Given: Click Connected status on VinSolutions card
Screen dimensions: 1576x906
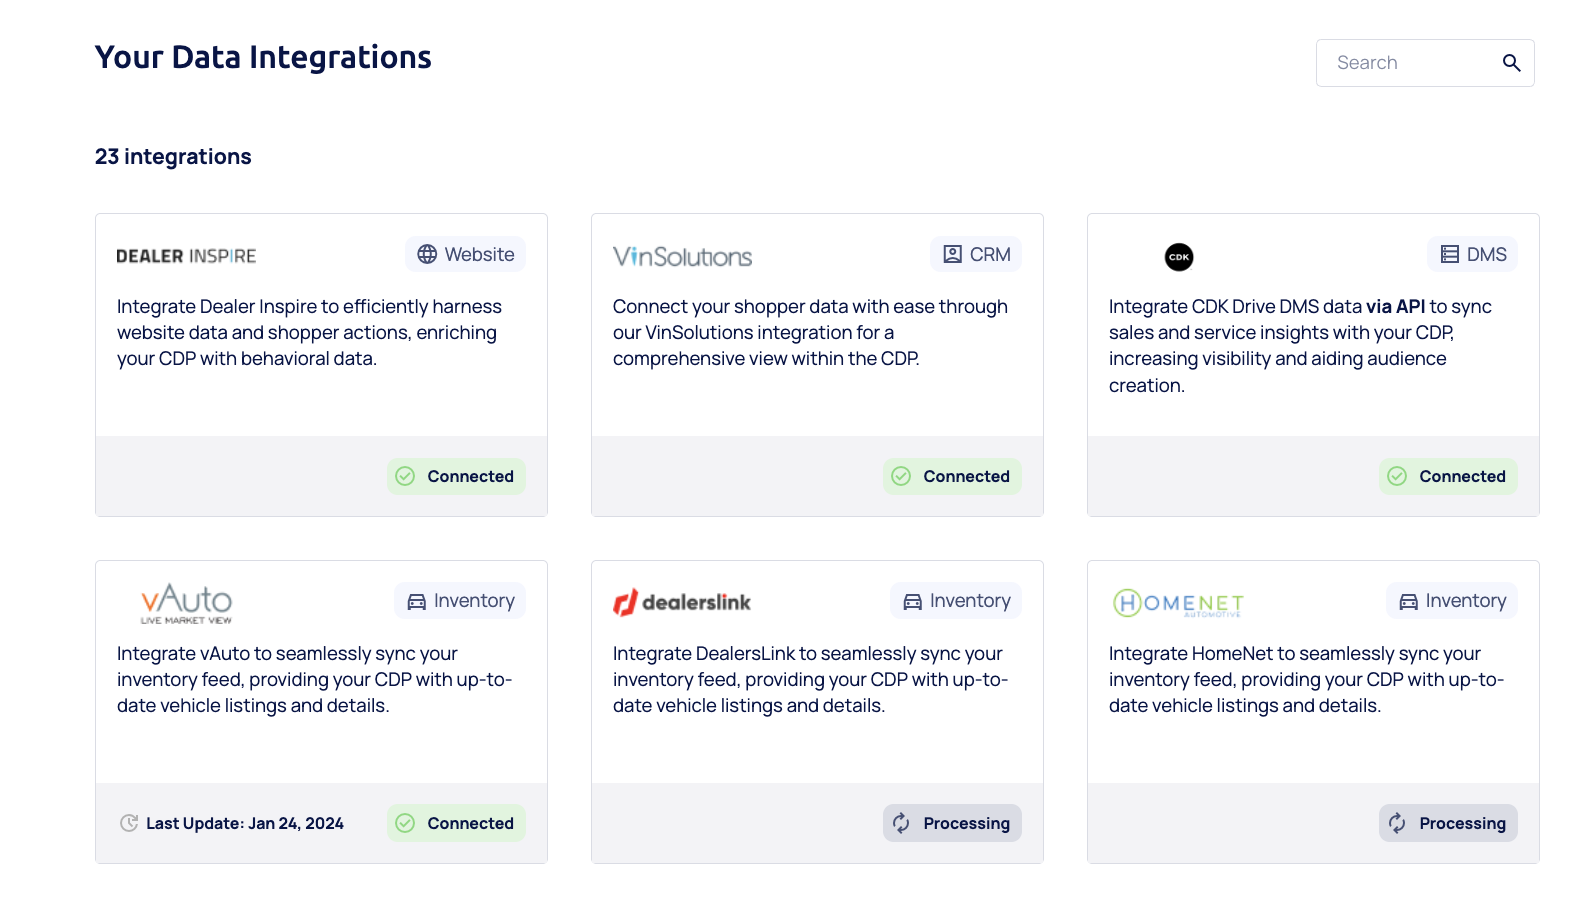Looking at the screenshot, I should tap(952, 477).
